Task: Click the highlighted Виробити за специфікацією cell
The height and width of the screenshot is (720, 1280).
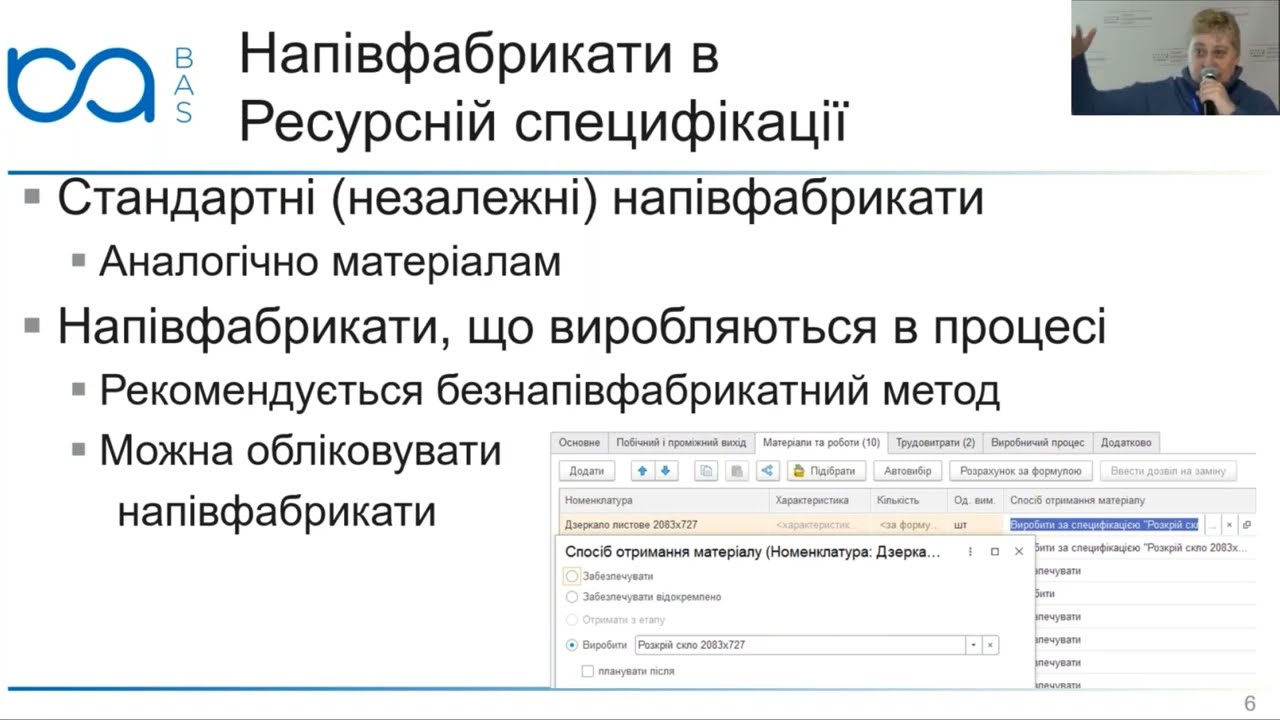Action: click(1104, 525)
